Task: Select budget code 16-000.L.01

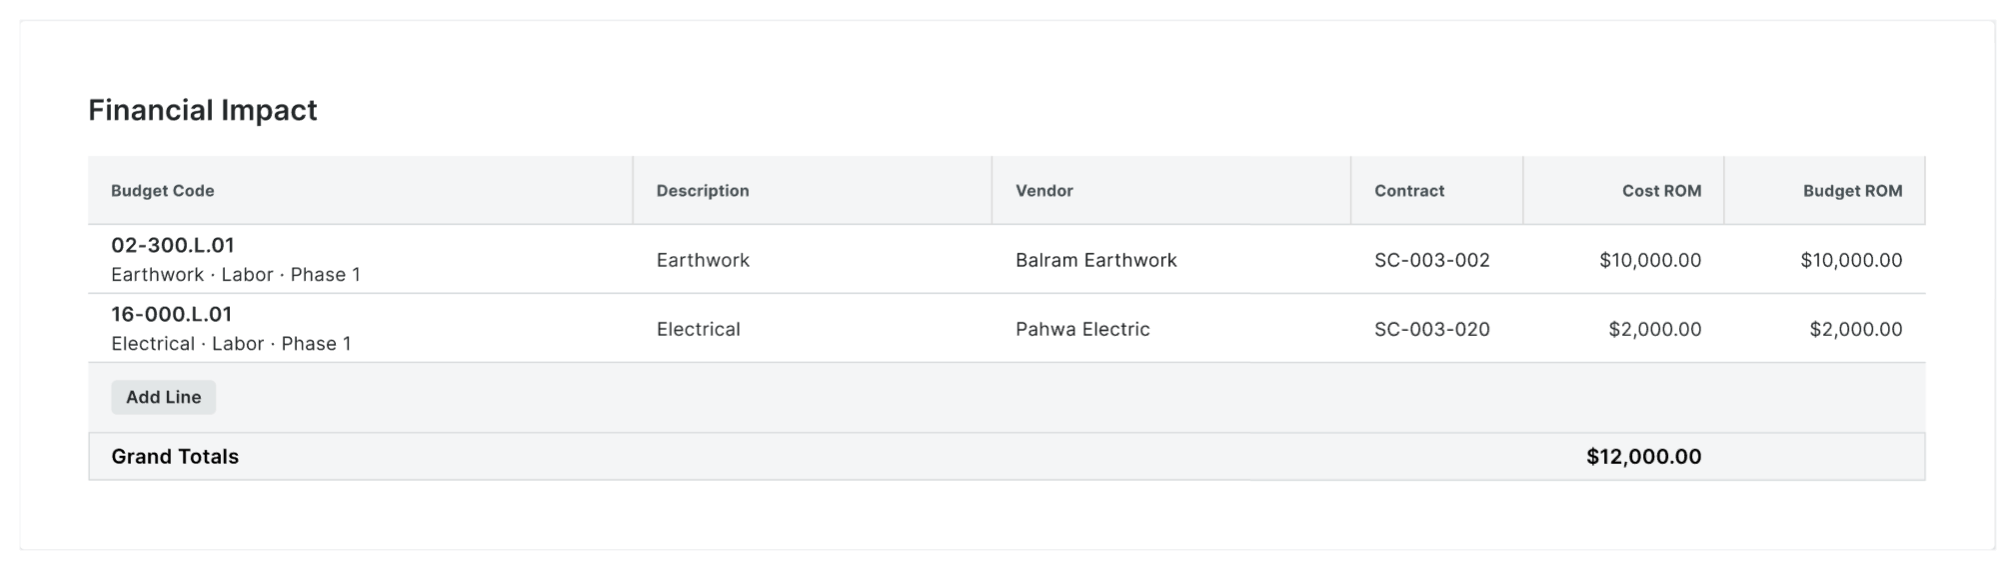Action: tap(172, 314)
